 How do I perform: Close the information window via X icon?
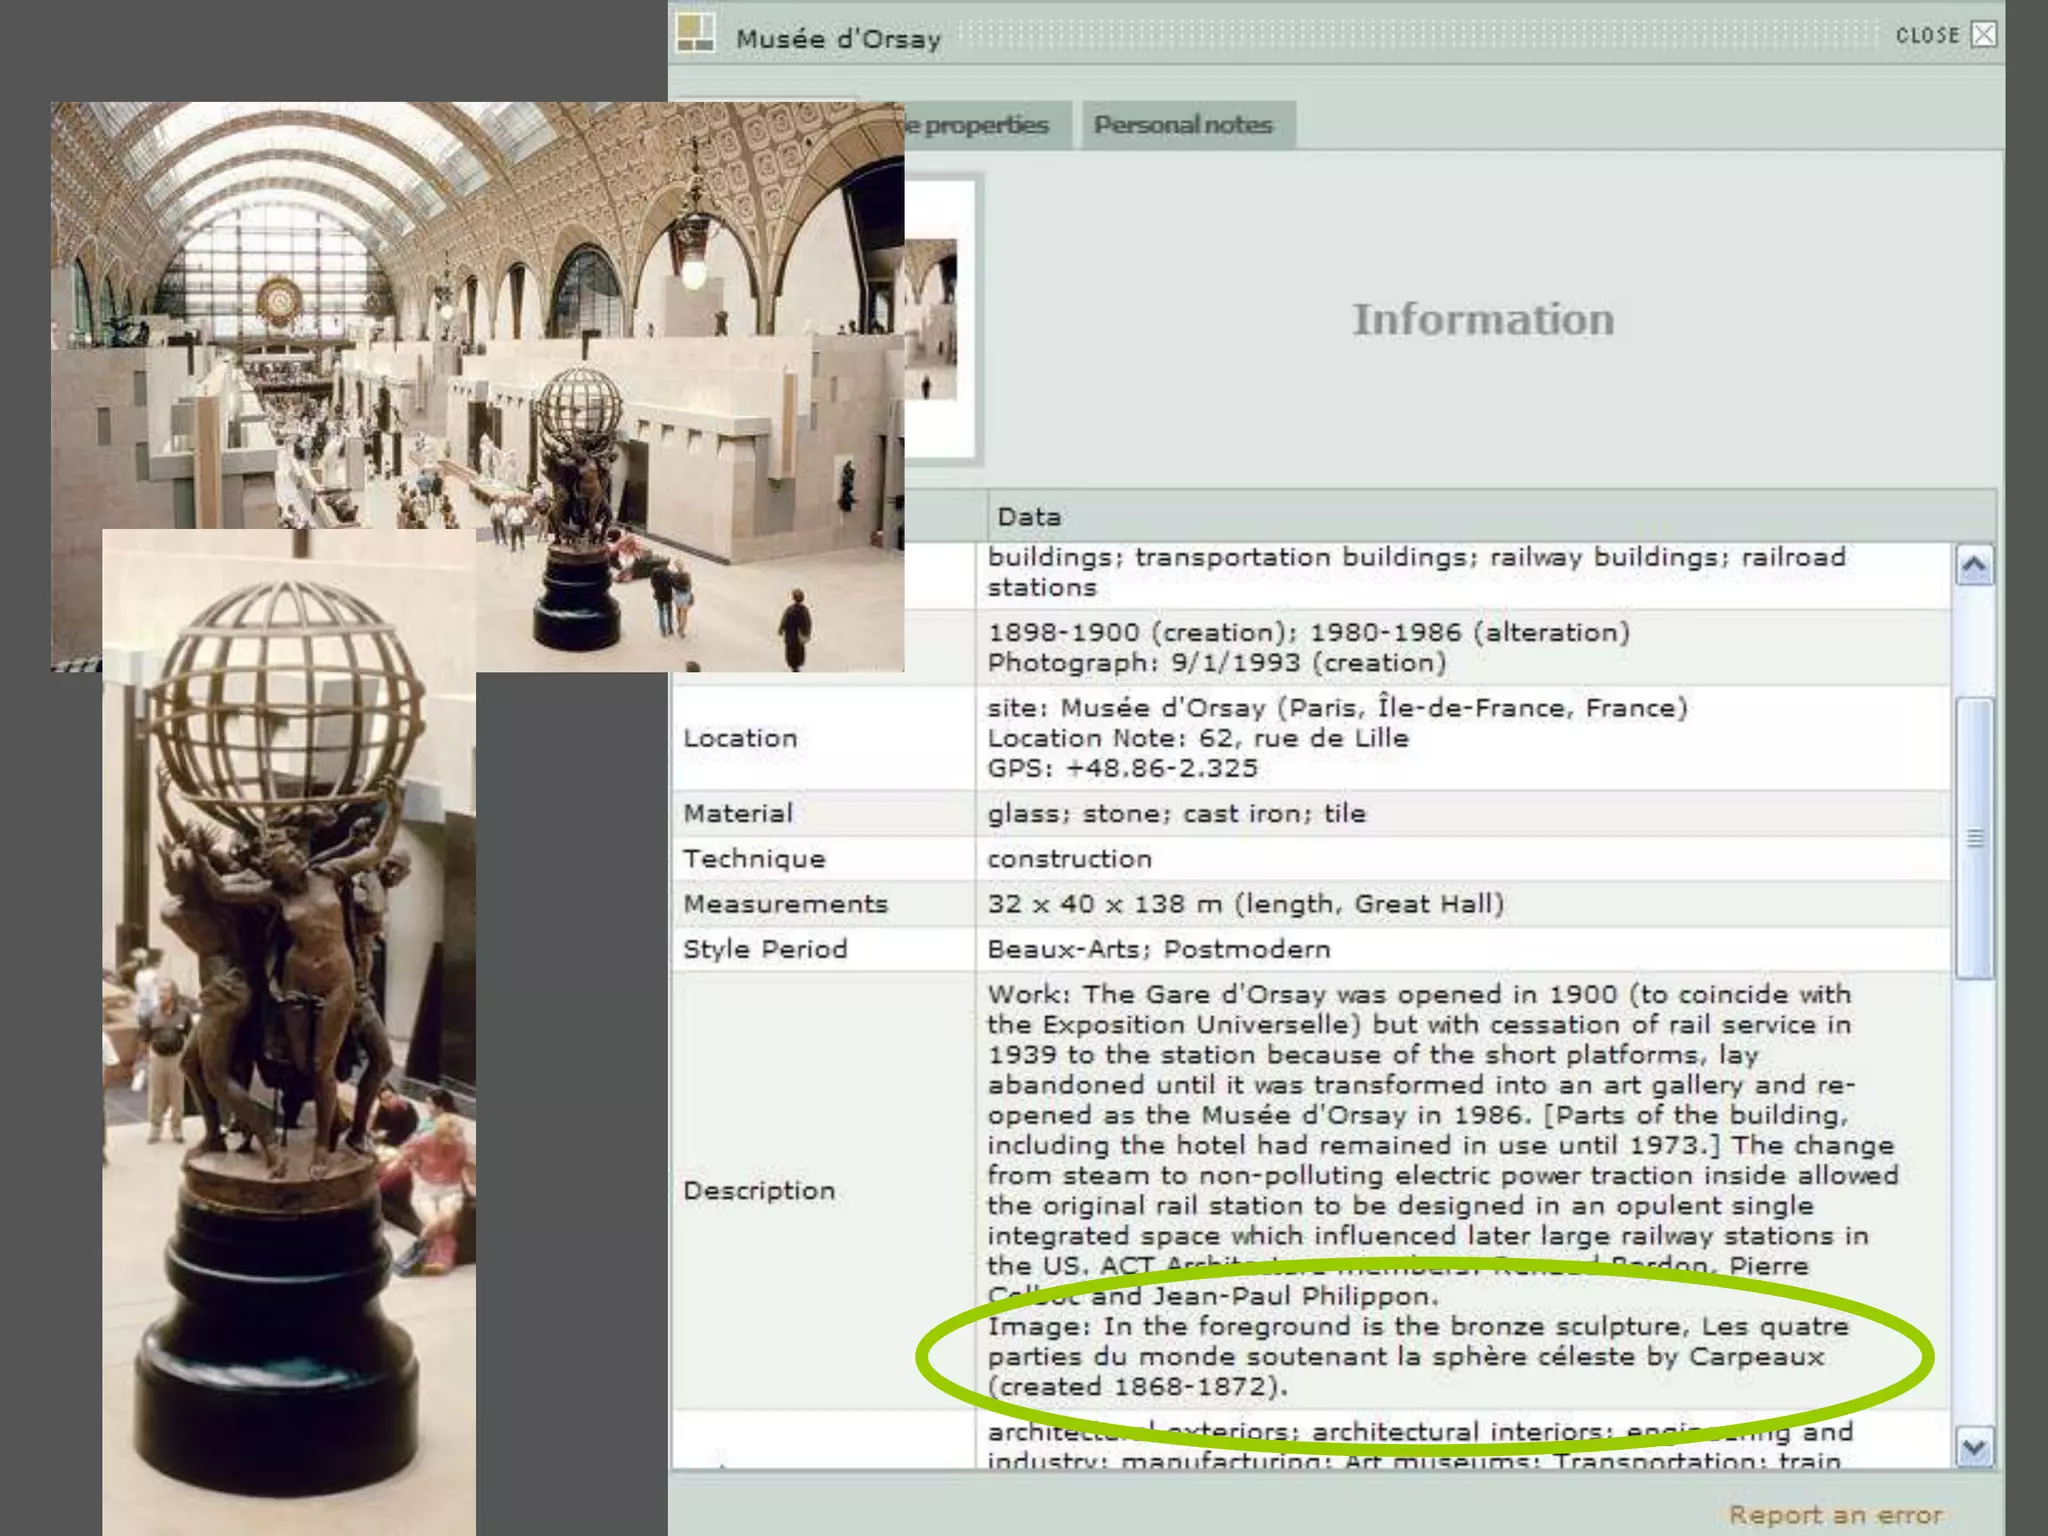click(1983, 35)
